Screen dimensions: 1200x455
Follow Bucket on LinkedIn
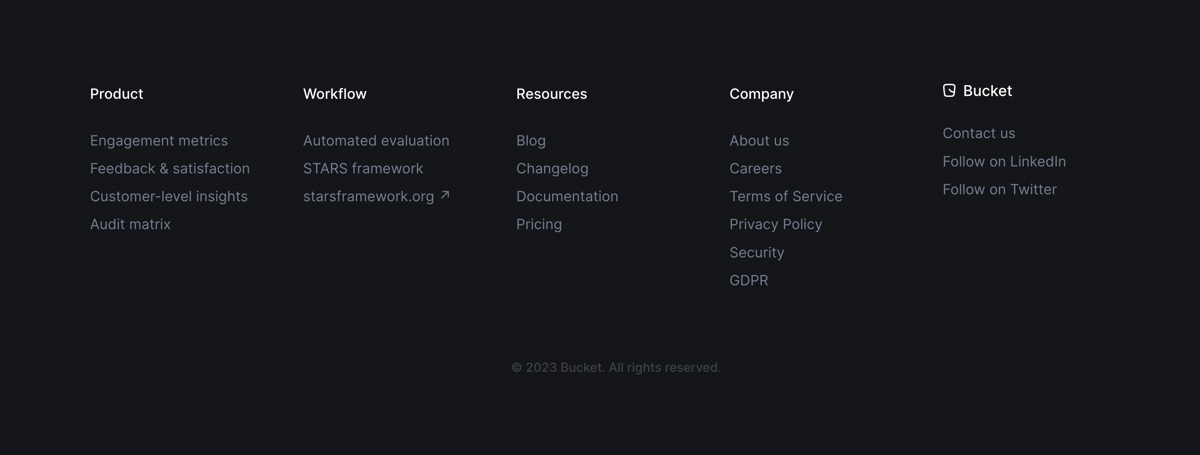tap(1004, 162)
